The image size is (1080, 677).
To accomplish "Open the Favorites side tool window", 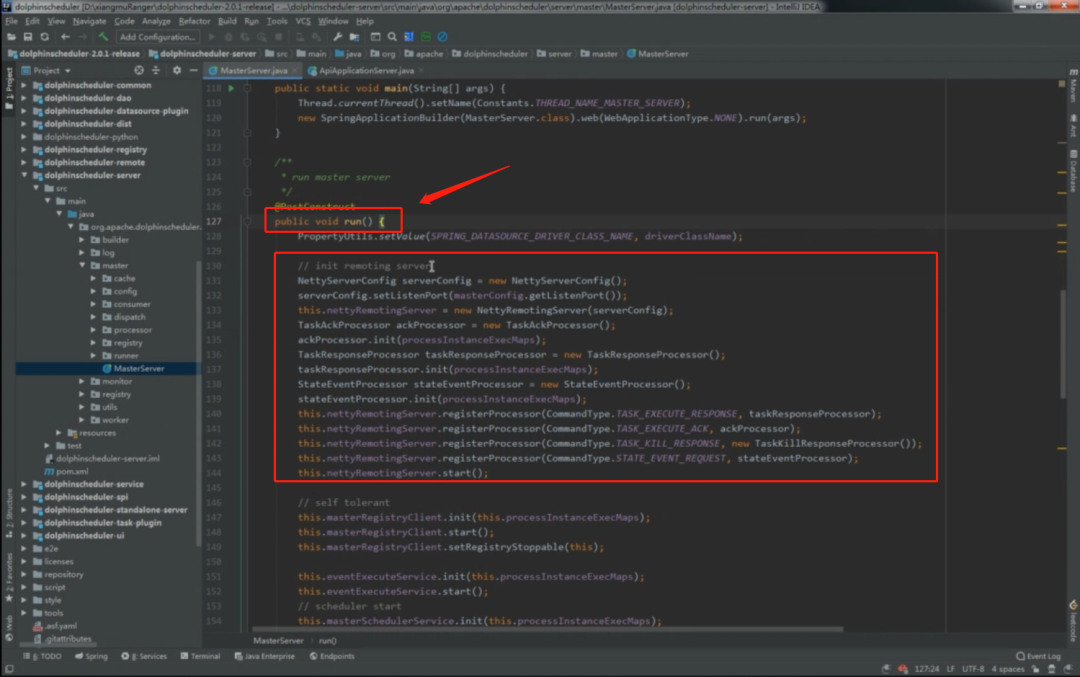I will pyautogui.click(x=9, y=577).
